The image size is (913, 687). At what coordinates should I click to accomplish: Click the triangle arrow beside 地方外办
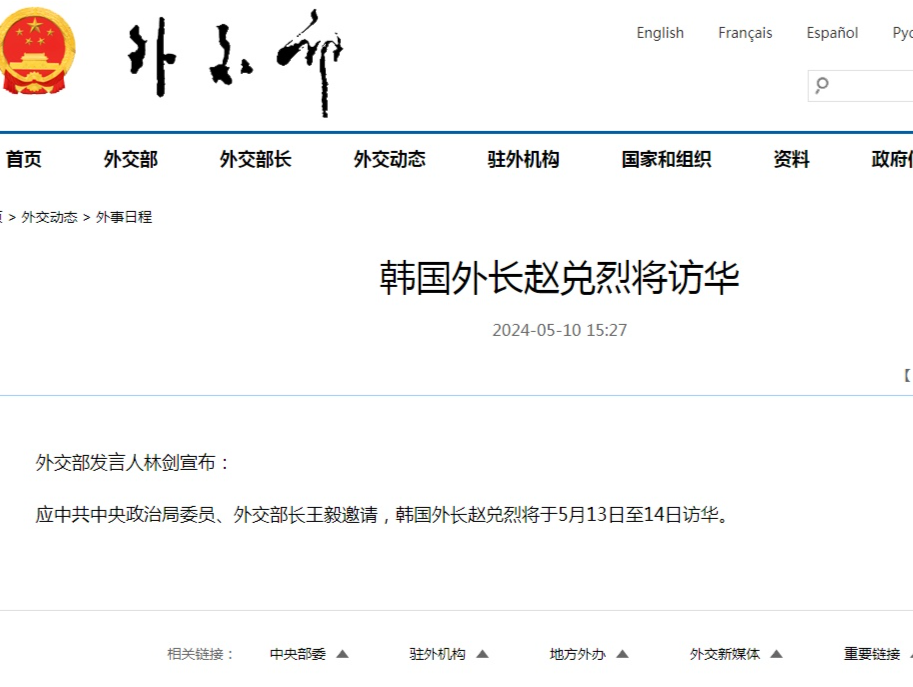point(622,654)
